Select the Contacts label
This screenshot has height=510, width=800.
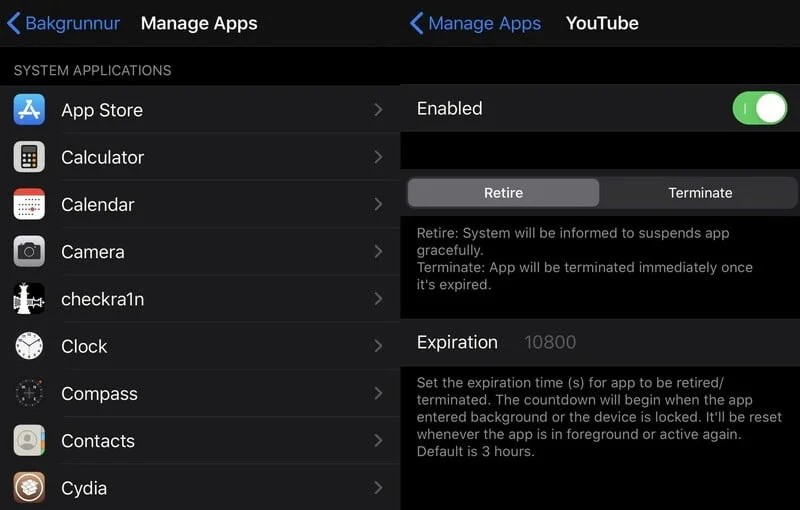pyautogui.click(x=98, y=441)
